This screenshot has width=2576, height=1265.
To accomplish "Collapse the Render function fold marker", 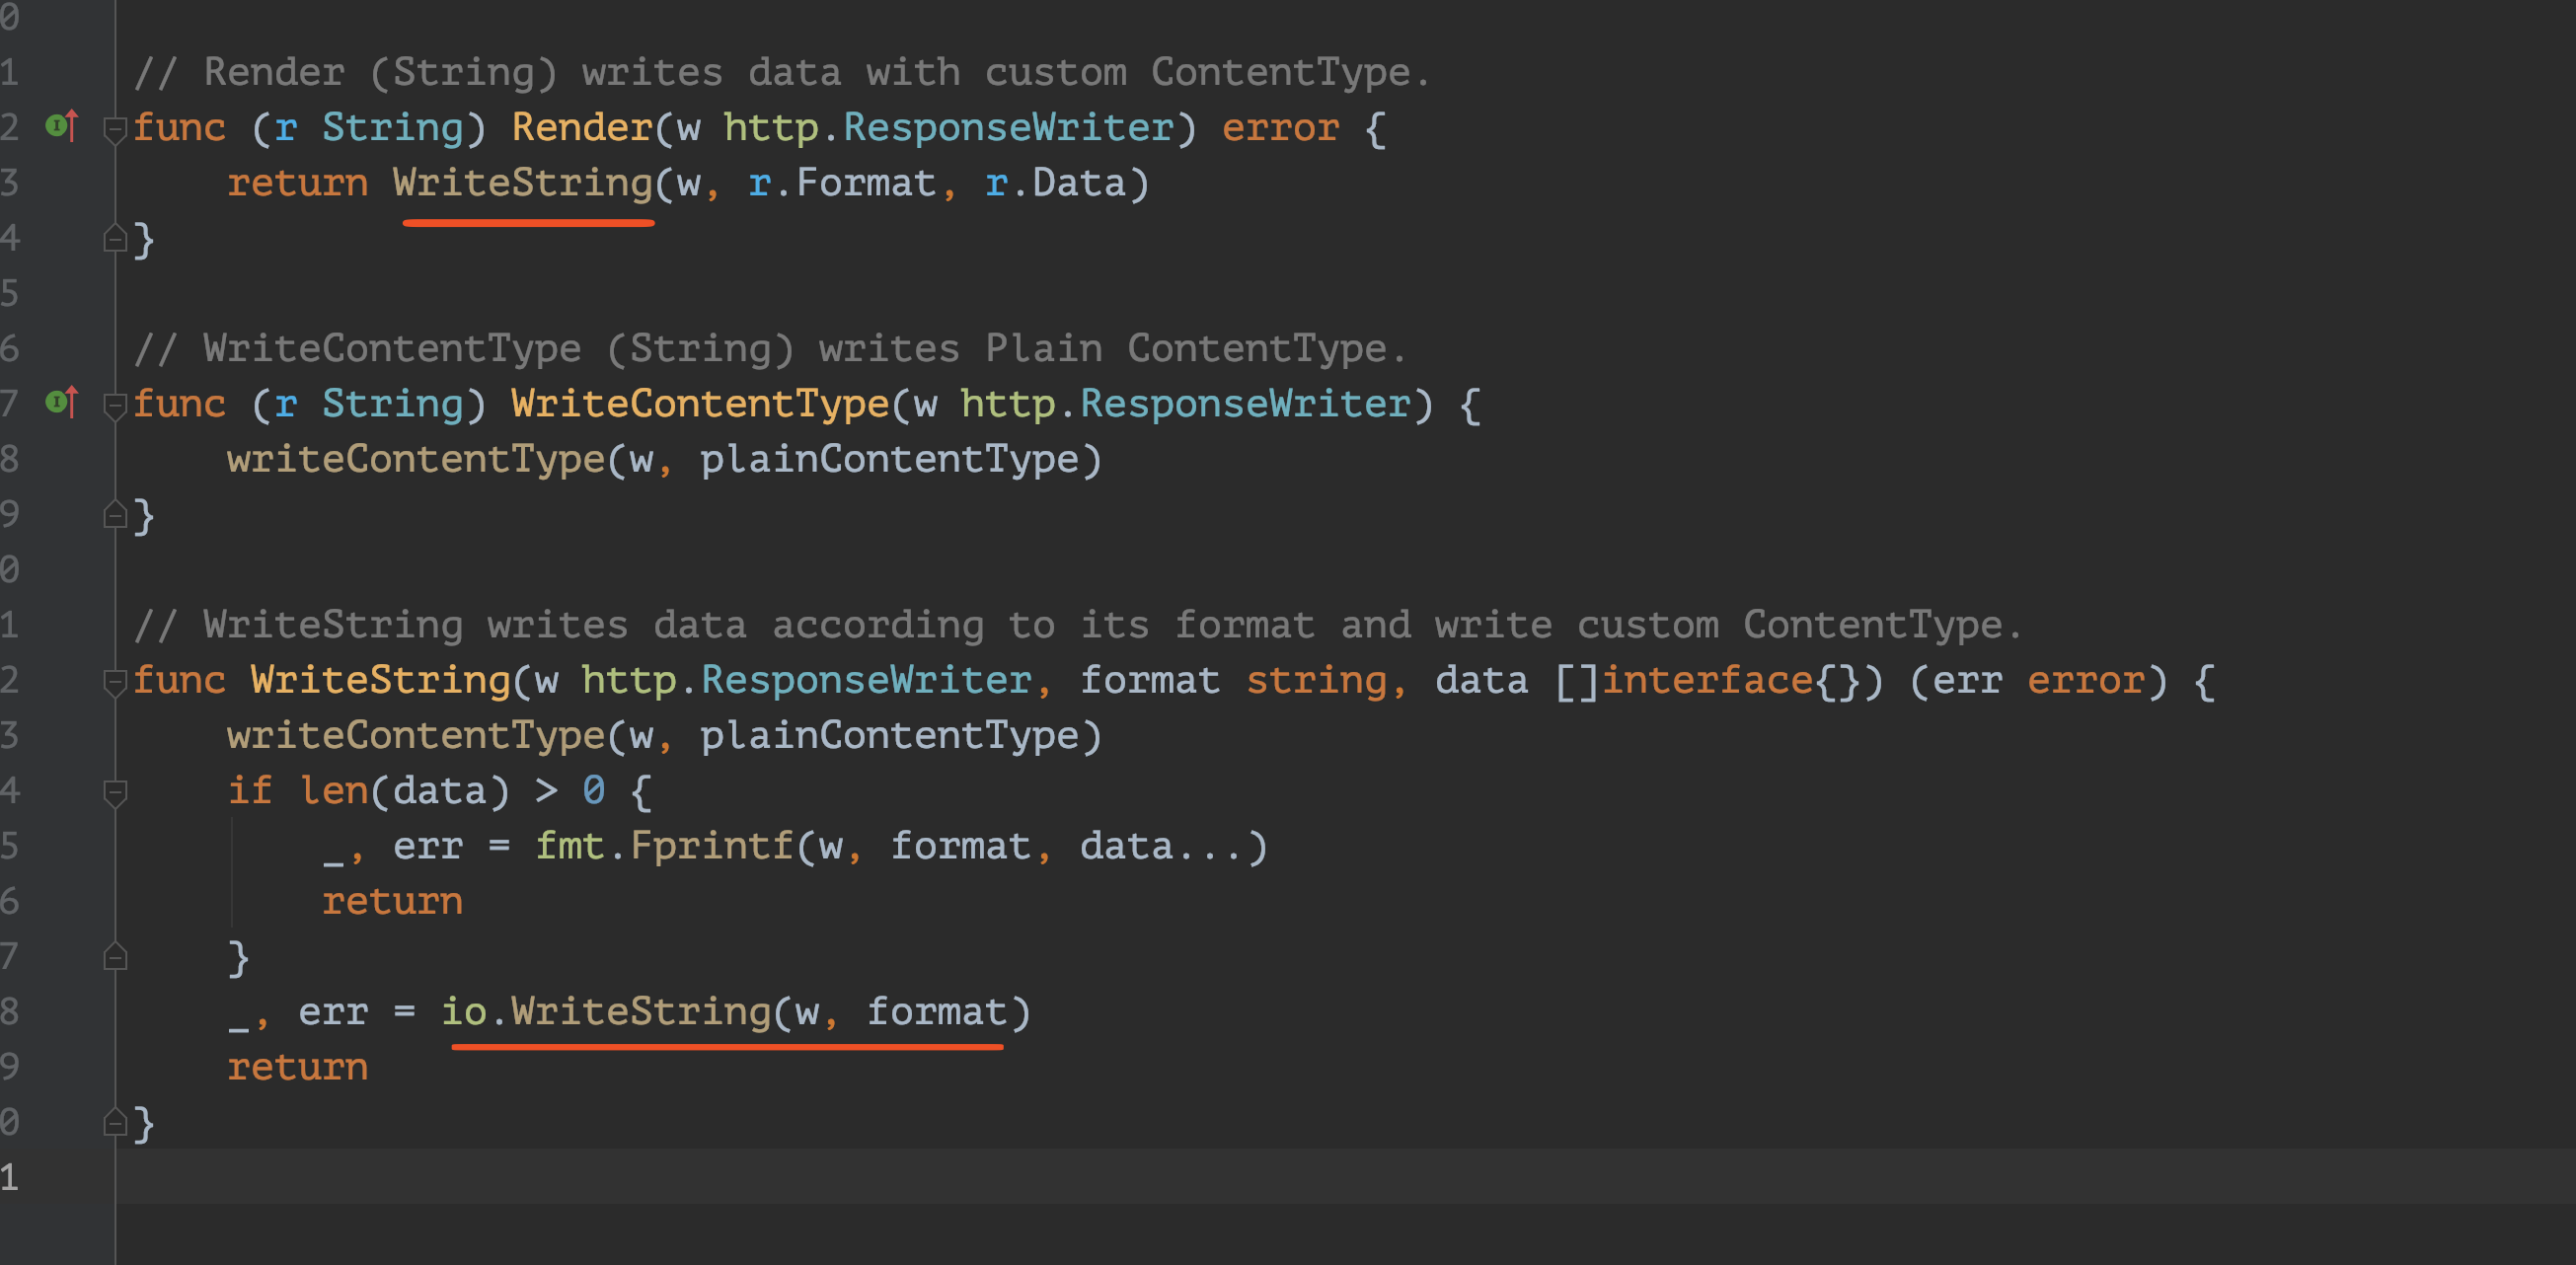I will pos(115,129).
